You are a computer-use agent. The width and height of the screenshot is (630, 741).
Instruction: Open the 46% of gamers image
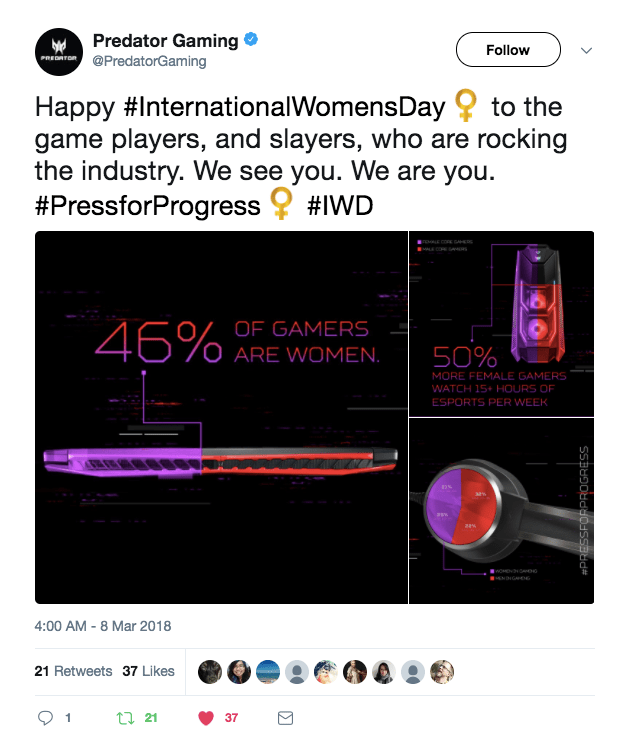point(221,417)
